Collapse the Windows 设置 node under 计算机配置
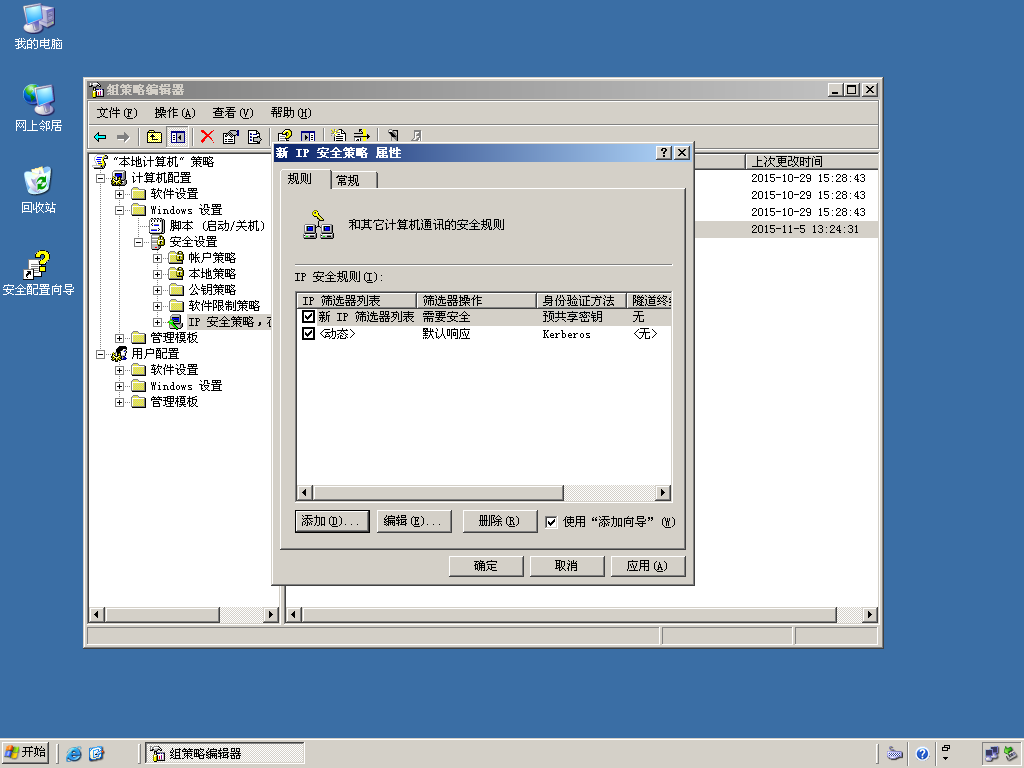The width and height of the screenshot is (1024, 768). click(x=120, y=210)
